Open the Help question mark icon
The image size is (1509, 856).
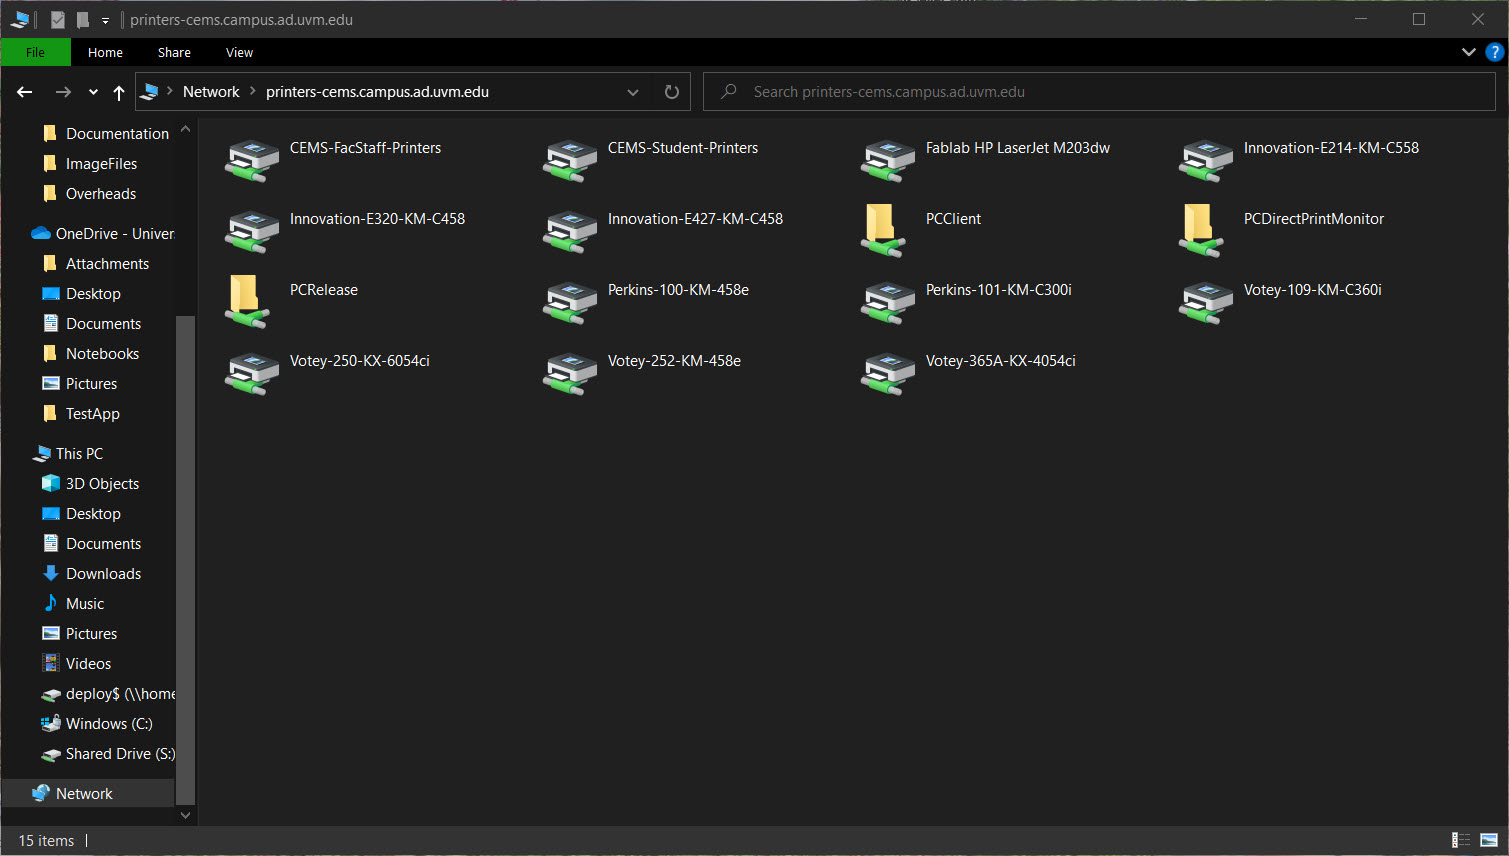[1495, 52]
